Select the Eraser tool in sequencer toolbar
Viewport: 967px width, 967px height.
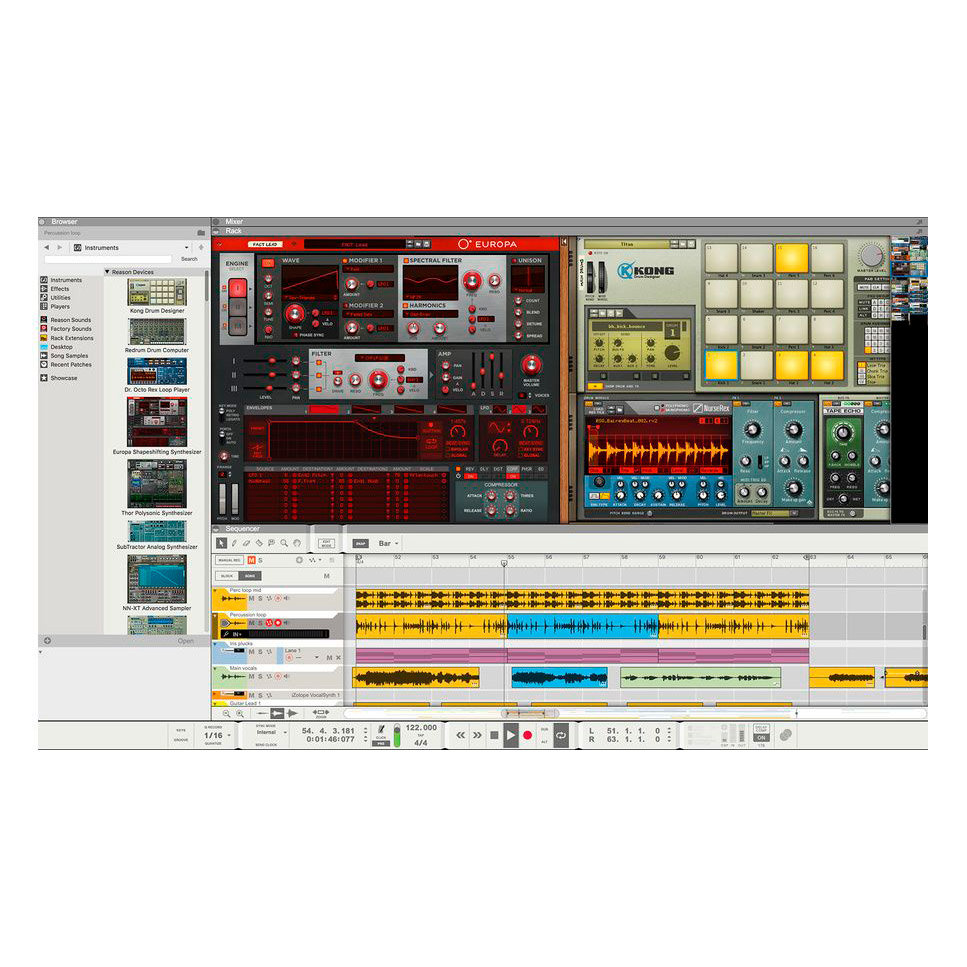click(247, 543)
